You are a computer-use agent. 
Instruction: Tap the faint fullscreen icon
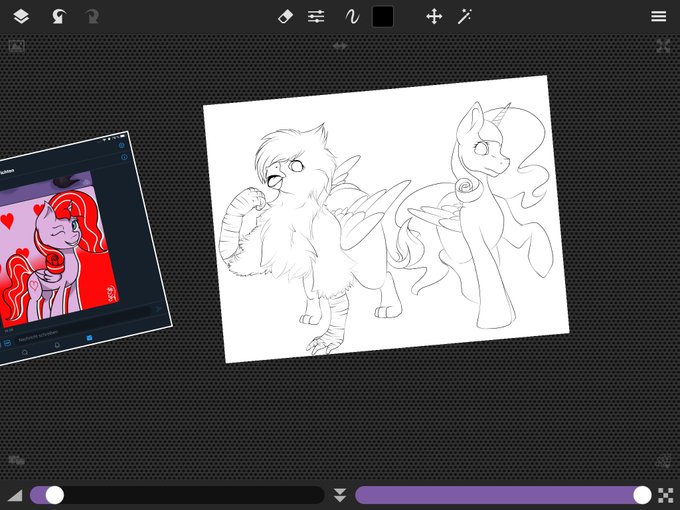(x=664, y=46)
